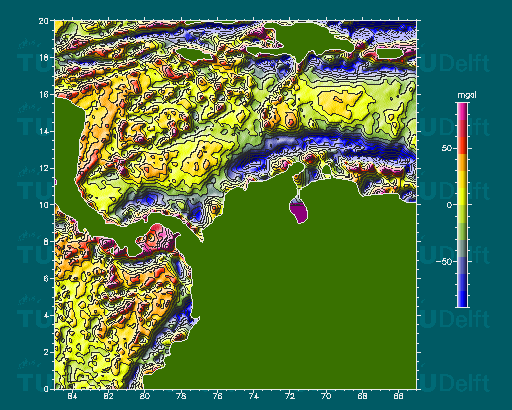Click the -50 tick label on the colorbar
The height and width of the screenshot is (410, 512).
[444, 262]
